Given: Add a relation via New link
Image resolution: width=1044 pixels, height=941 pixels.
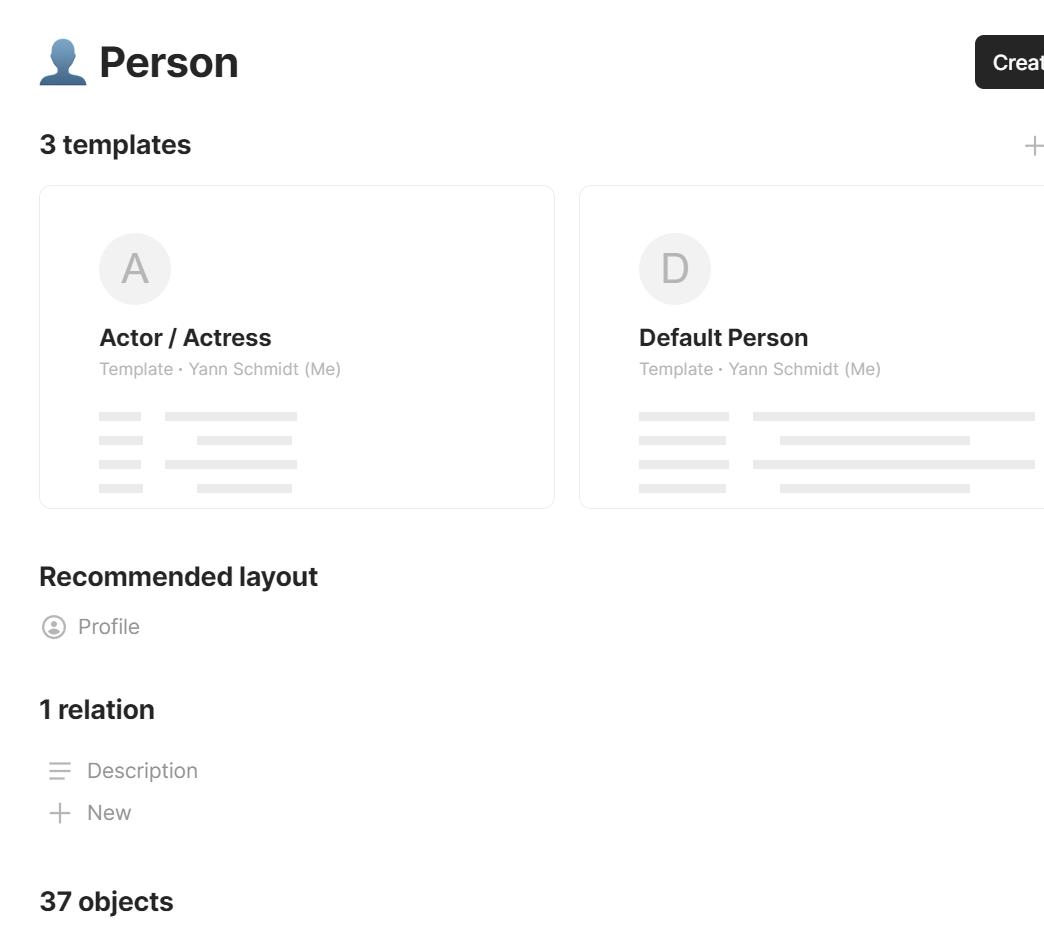Looking at the screenshot, I should [x=108, y=812].
